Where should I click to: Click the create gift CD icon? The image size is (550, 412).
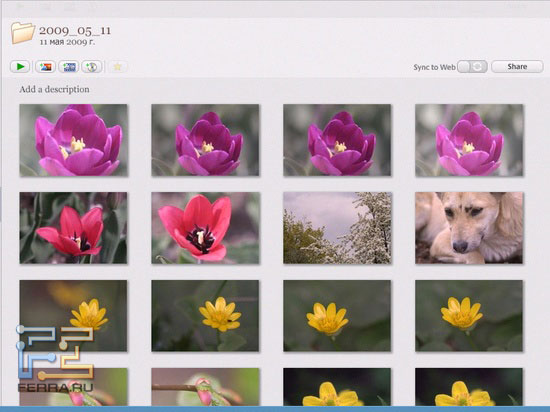pos(92,67)
